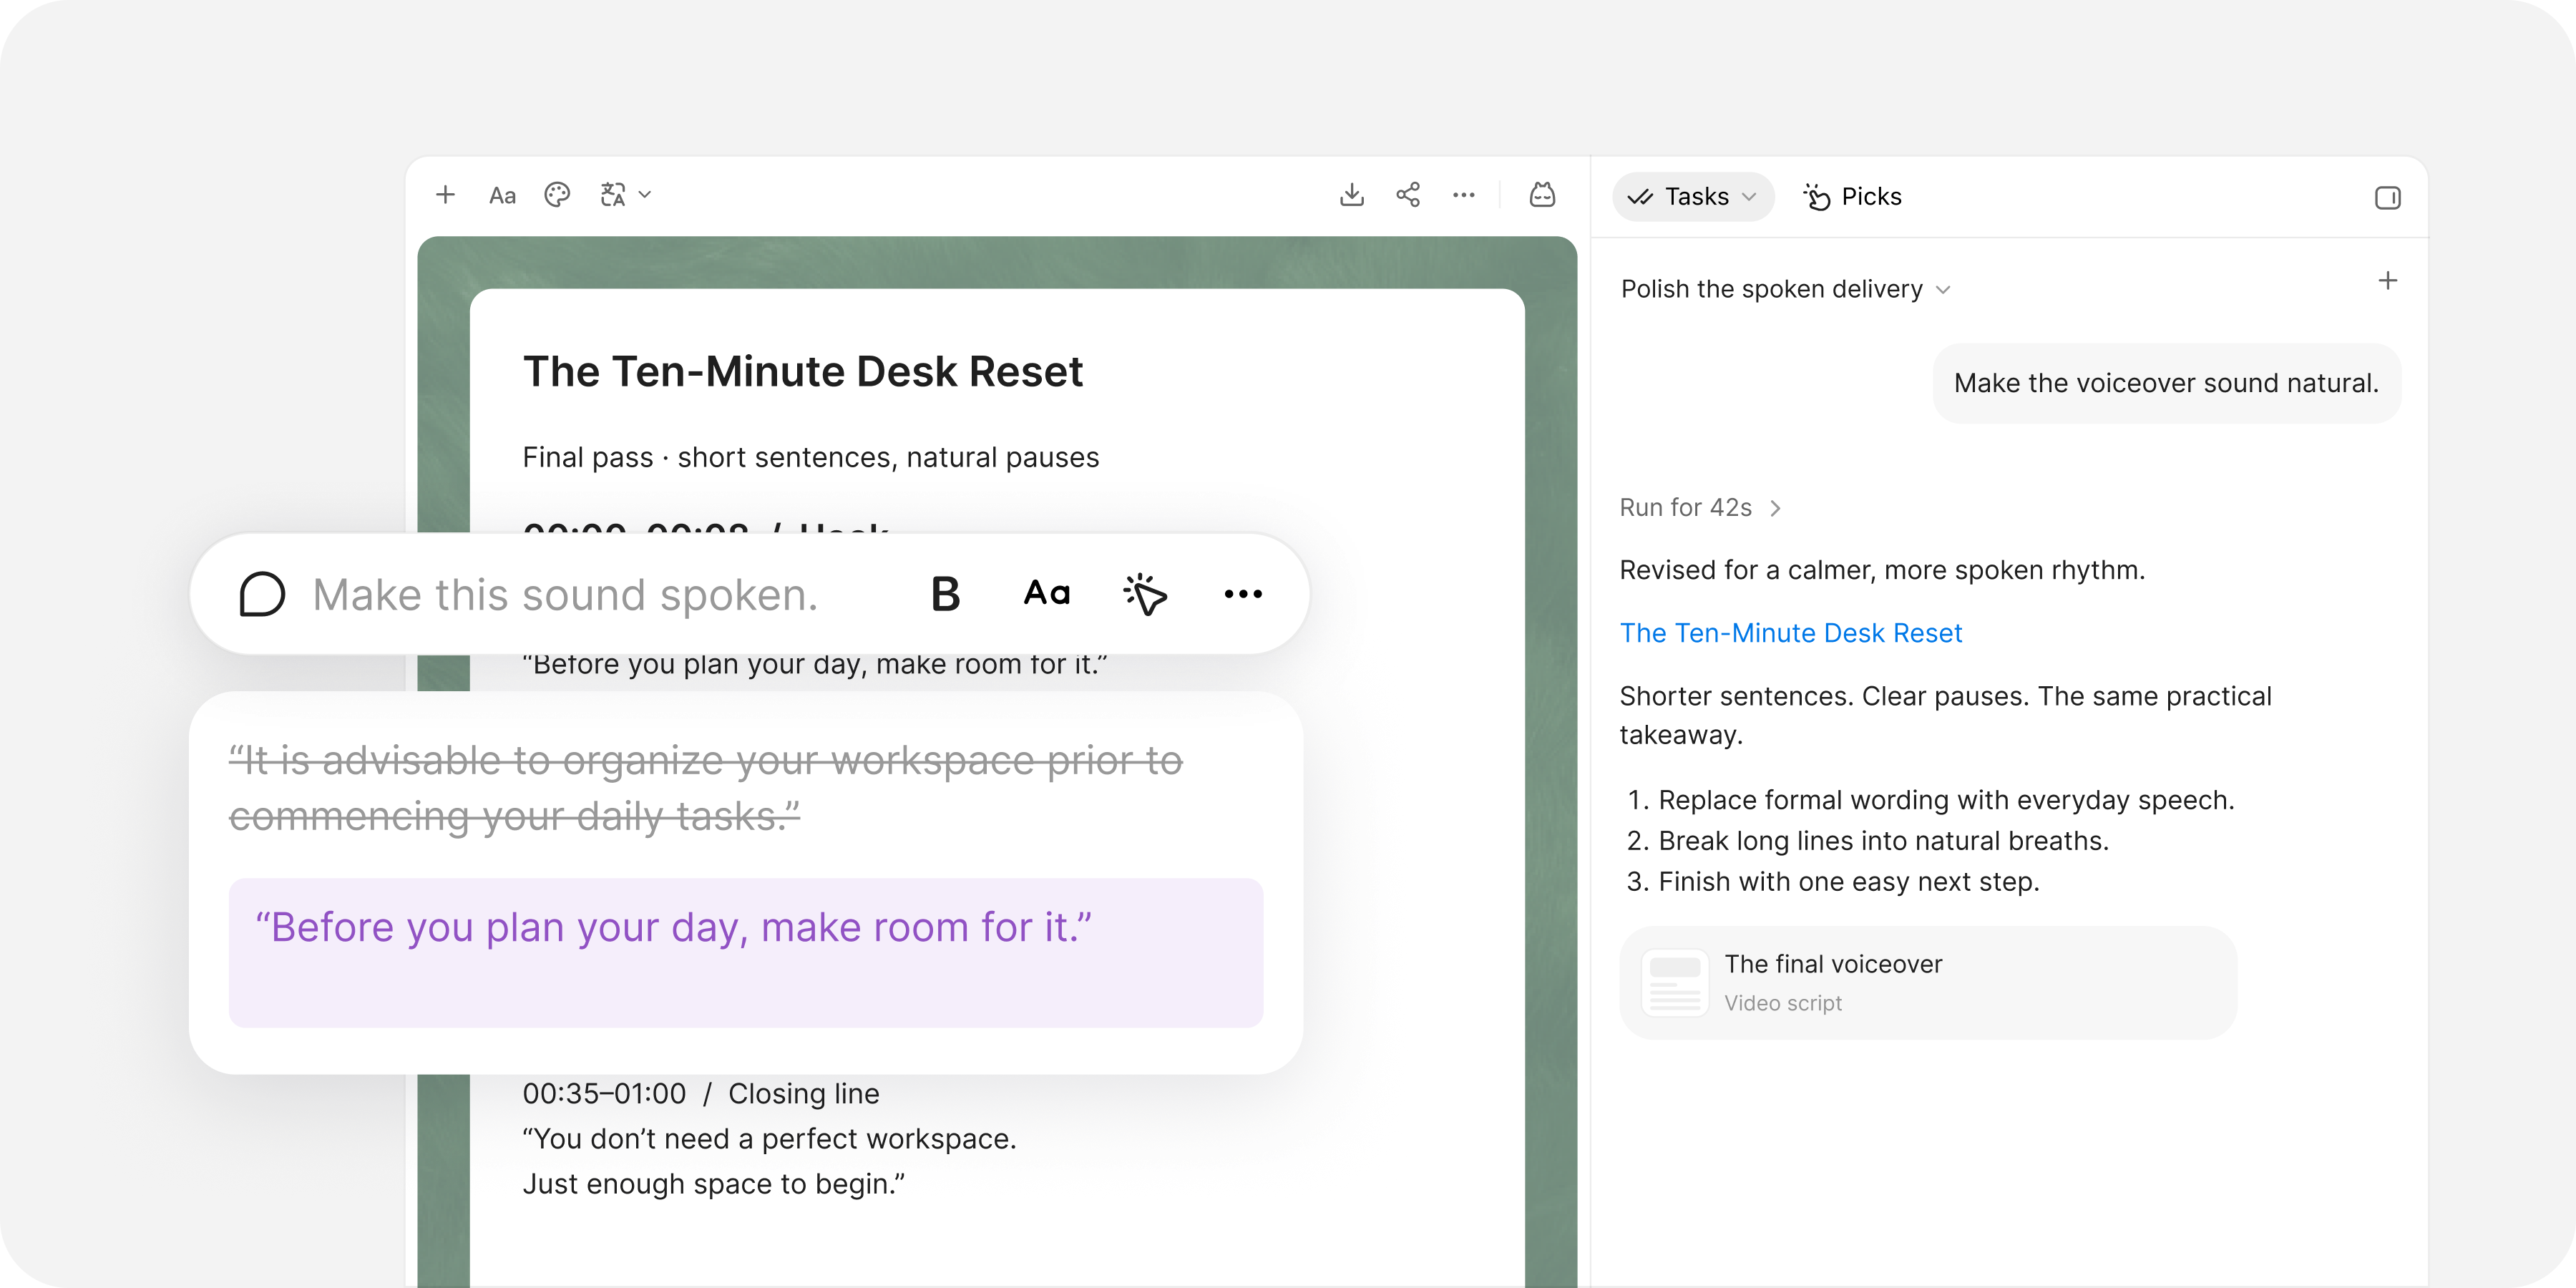Open the more options ellipsis in document toolbar

(1464, 195)
